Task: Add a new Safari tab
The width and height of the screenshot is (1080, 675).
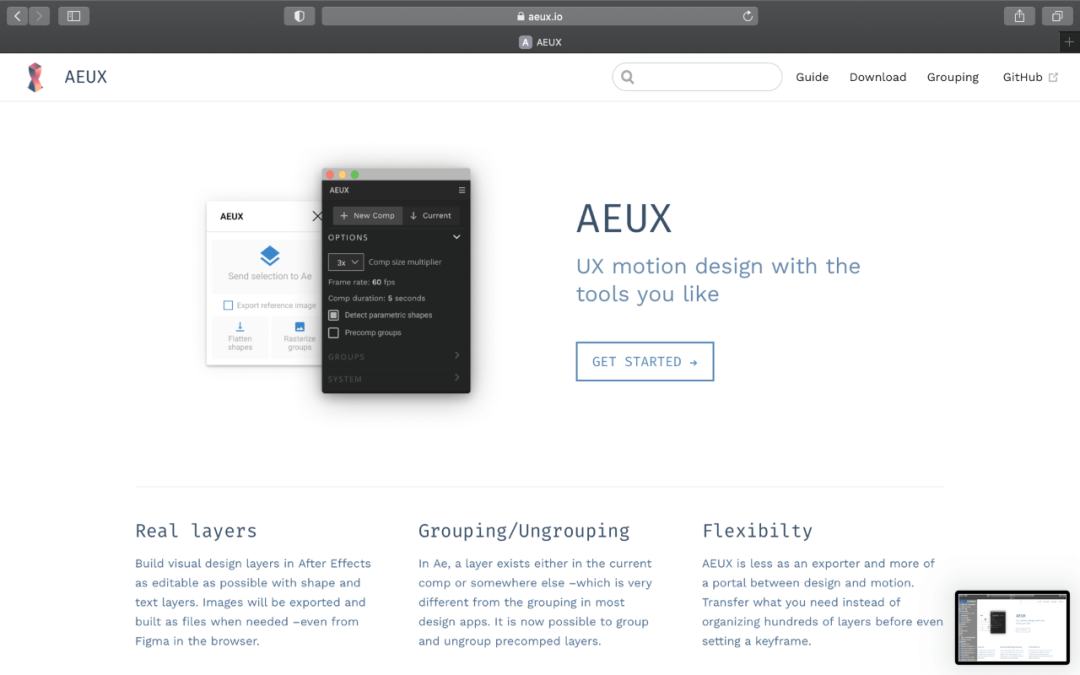Action: 1069,42
